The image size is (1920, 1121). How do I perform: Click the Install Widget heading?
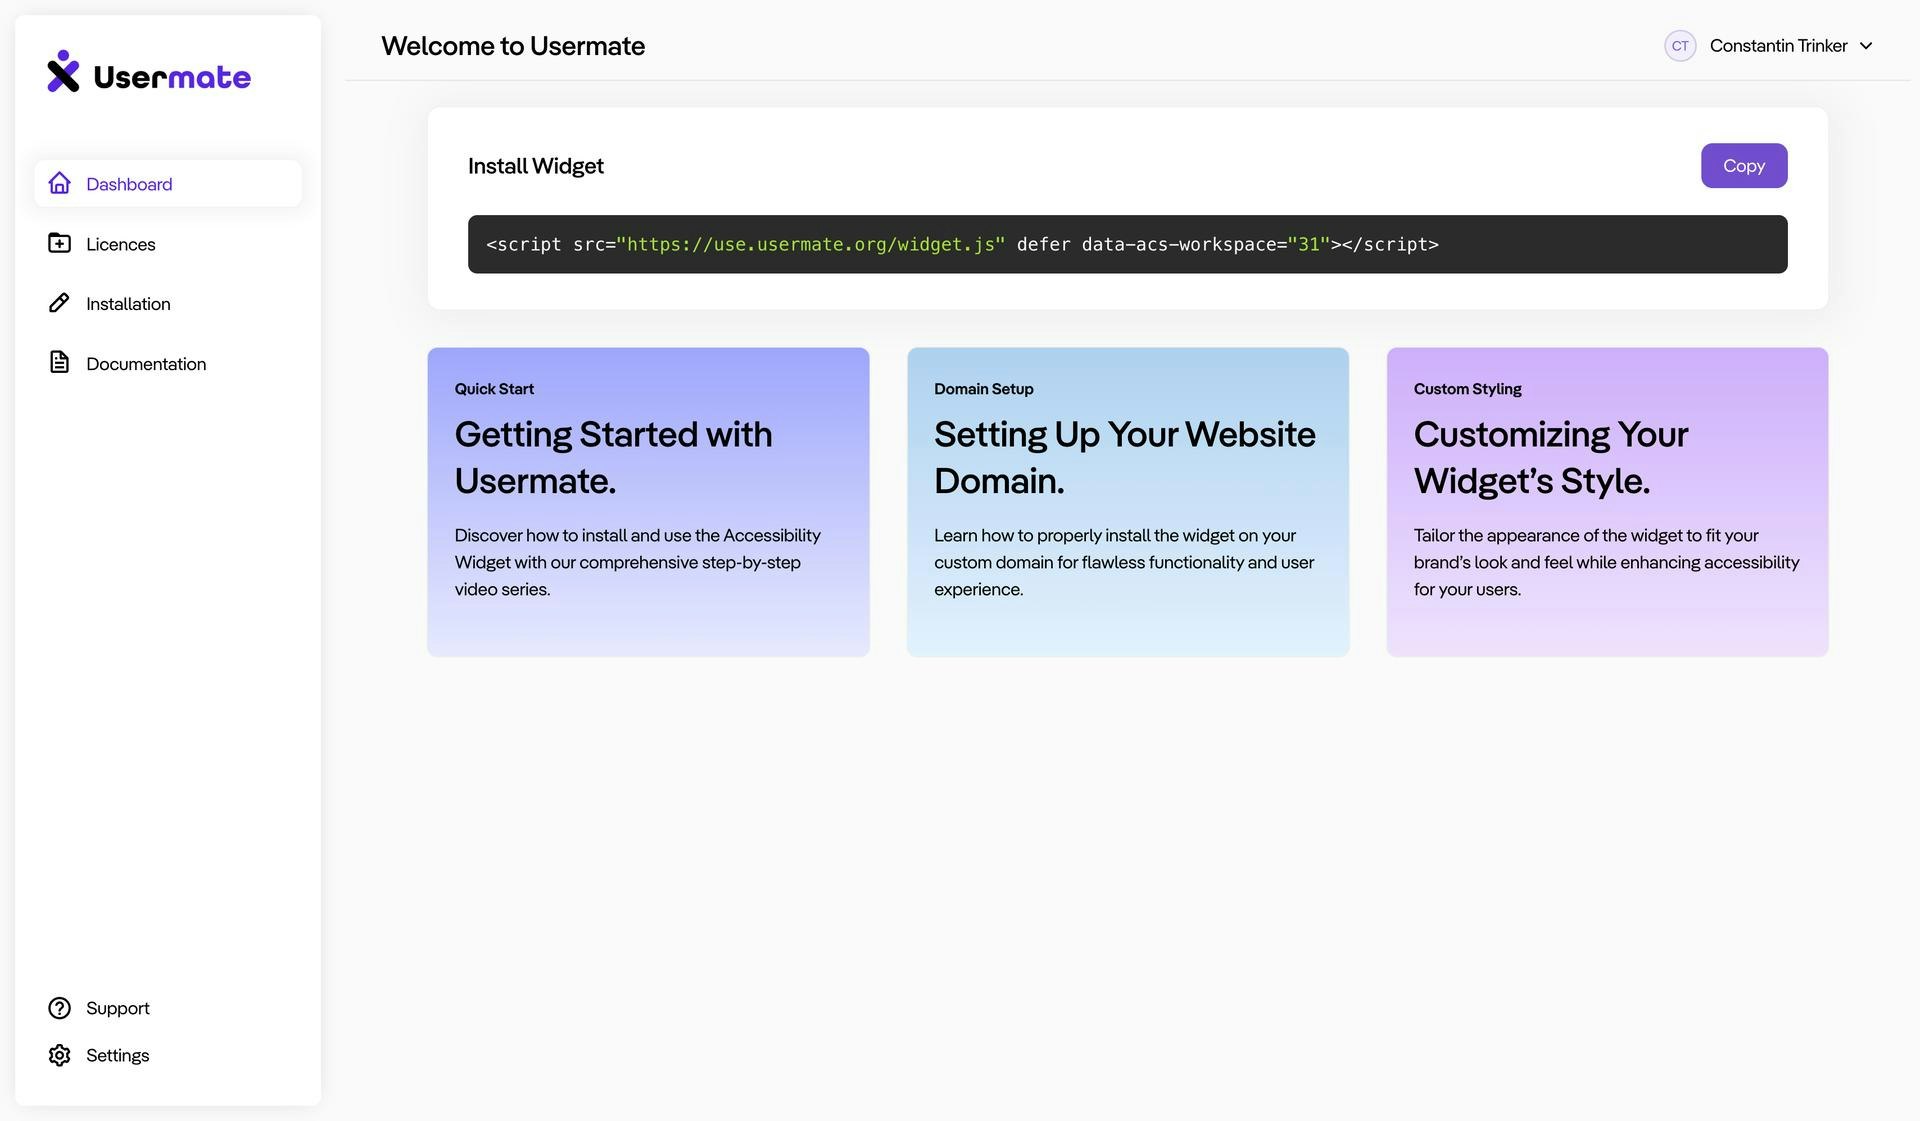tap(536, 166)
